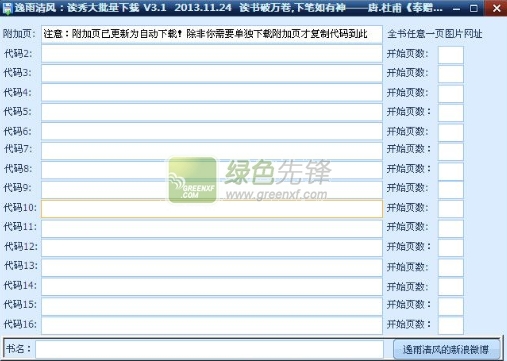This screenshot has height=361, width=507.
Task: Click the 书名 book title field
Action: pos(209,349)
